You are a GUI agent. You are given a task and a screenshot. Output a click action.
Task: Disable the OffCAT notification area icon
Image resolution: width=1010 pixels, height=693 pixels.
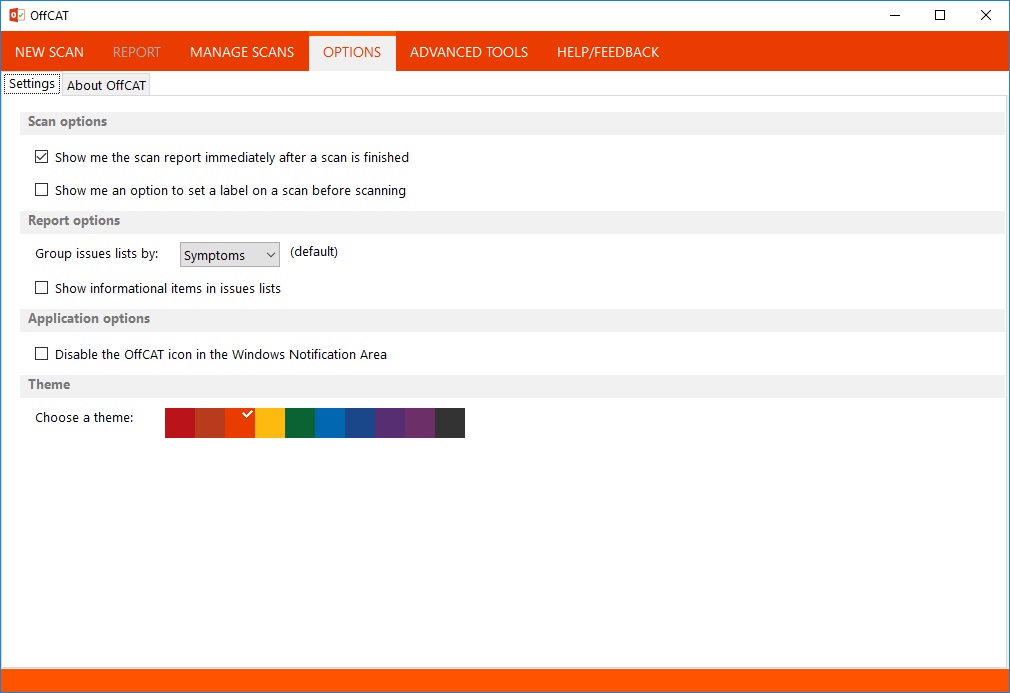click(41, 354)
